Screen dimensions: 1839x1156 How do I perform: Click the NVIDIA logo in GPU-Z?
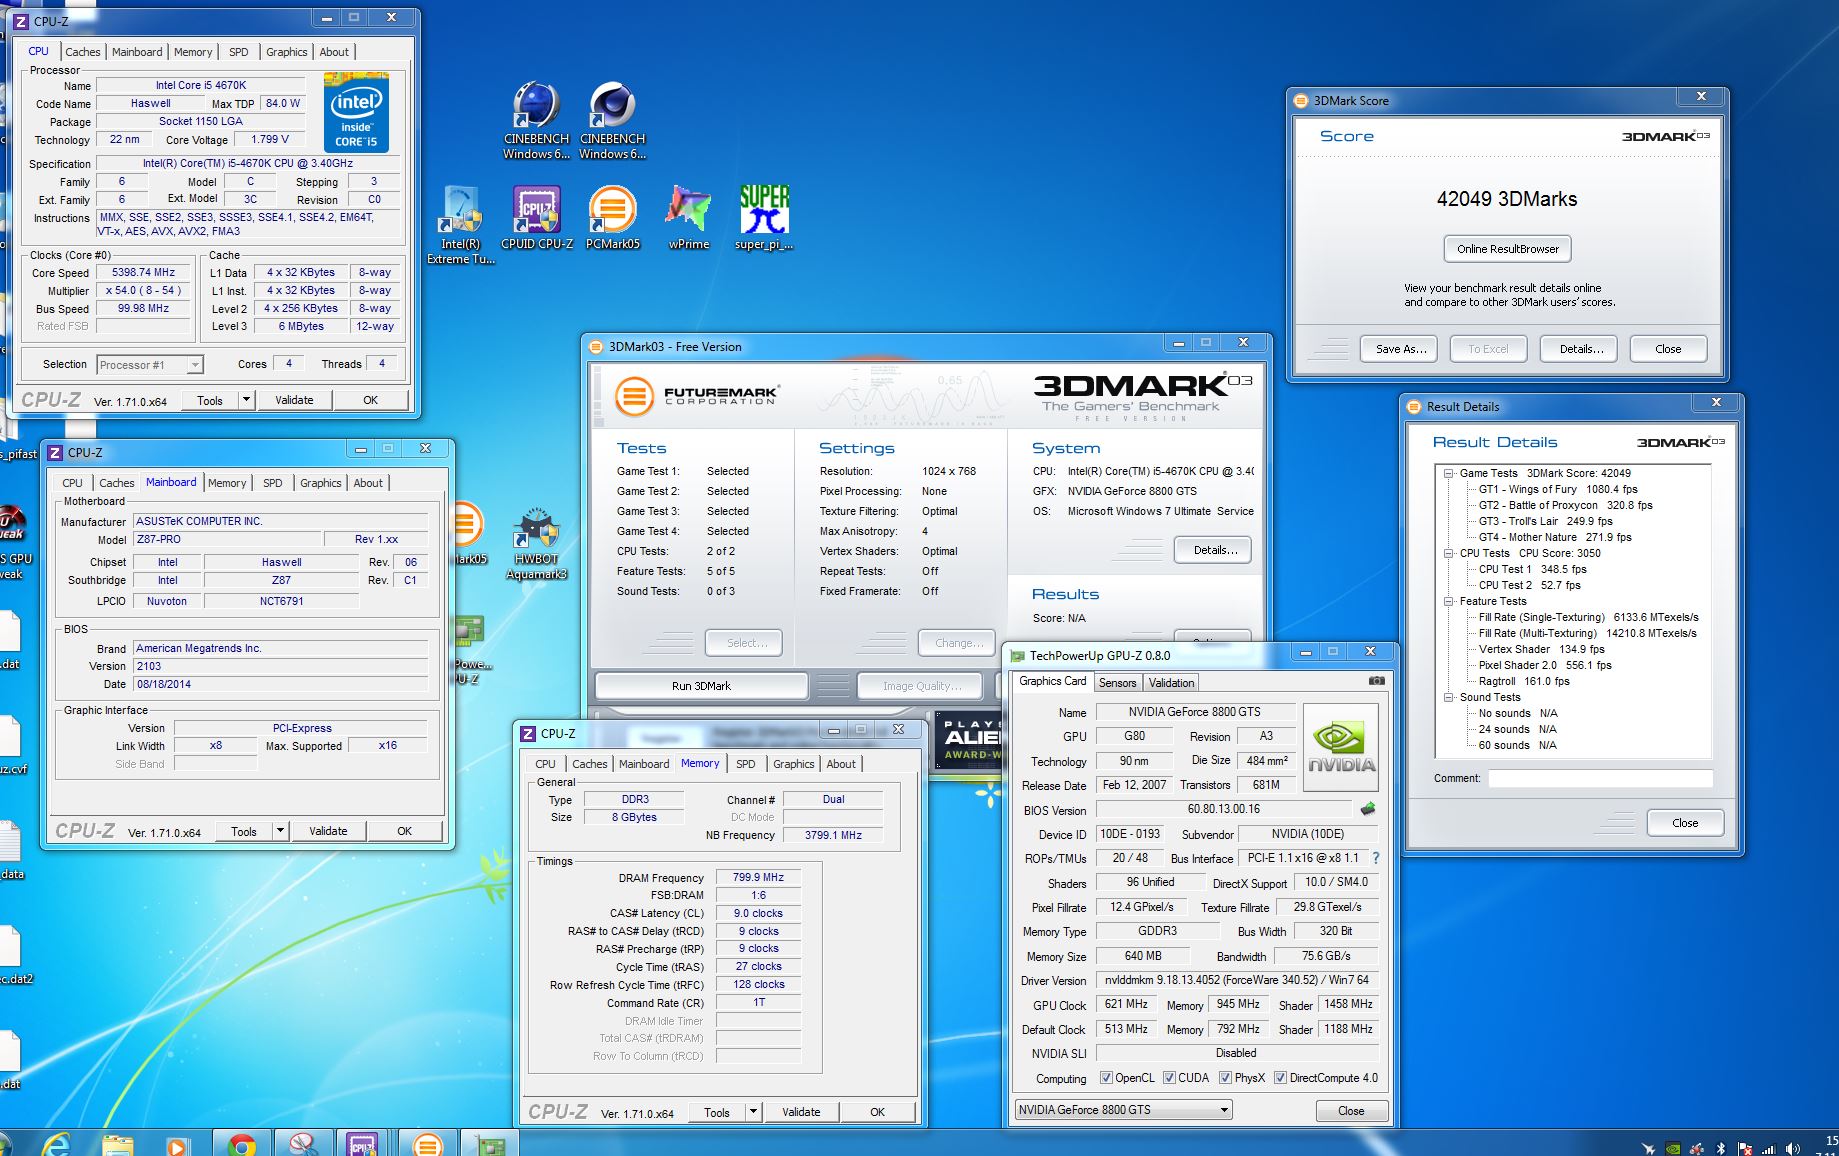tap(1342, 746)
